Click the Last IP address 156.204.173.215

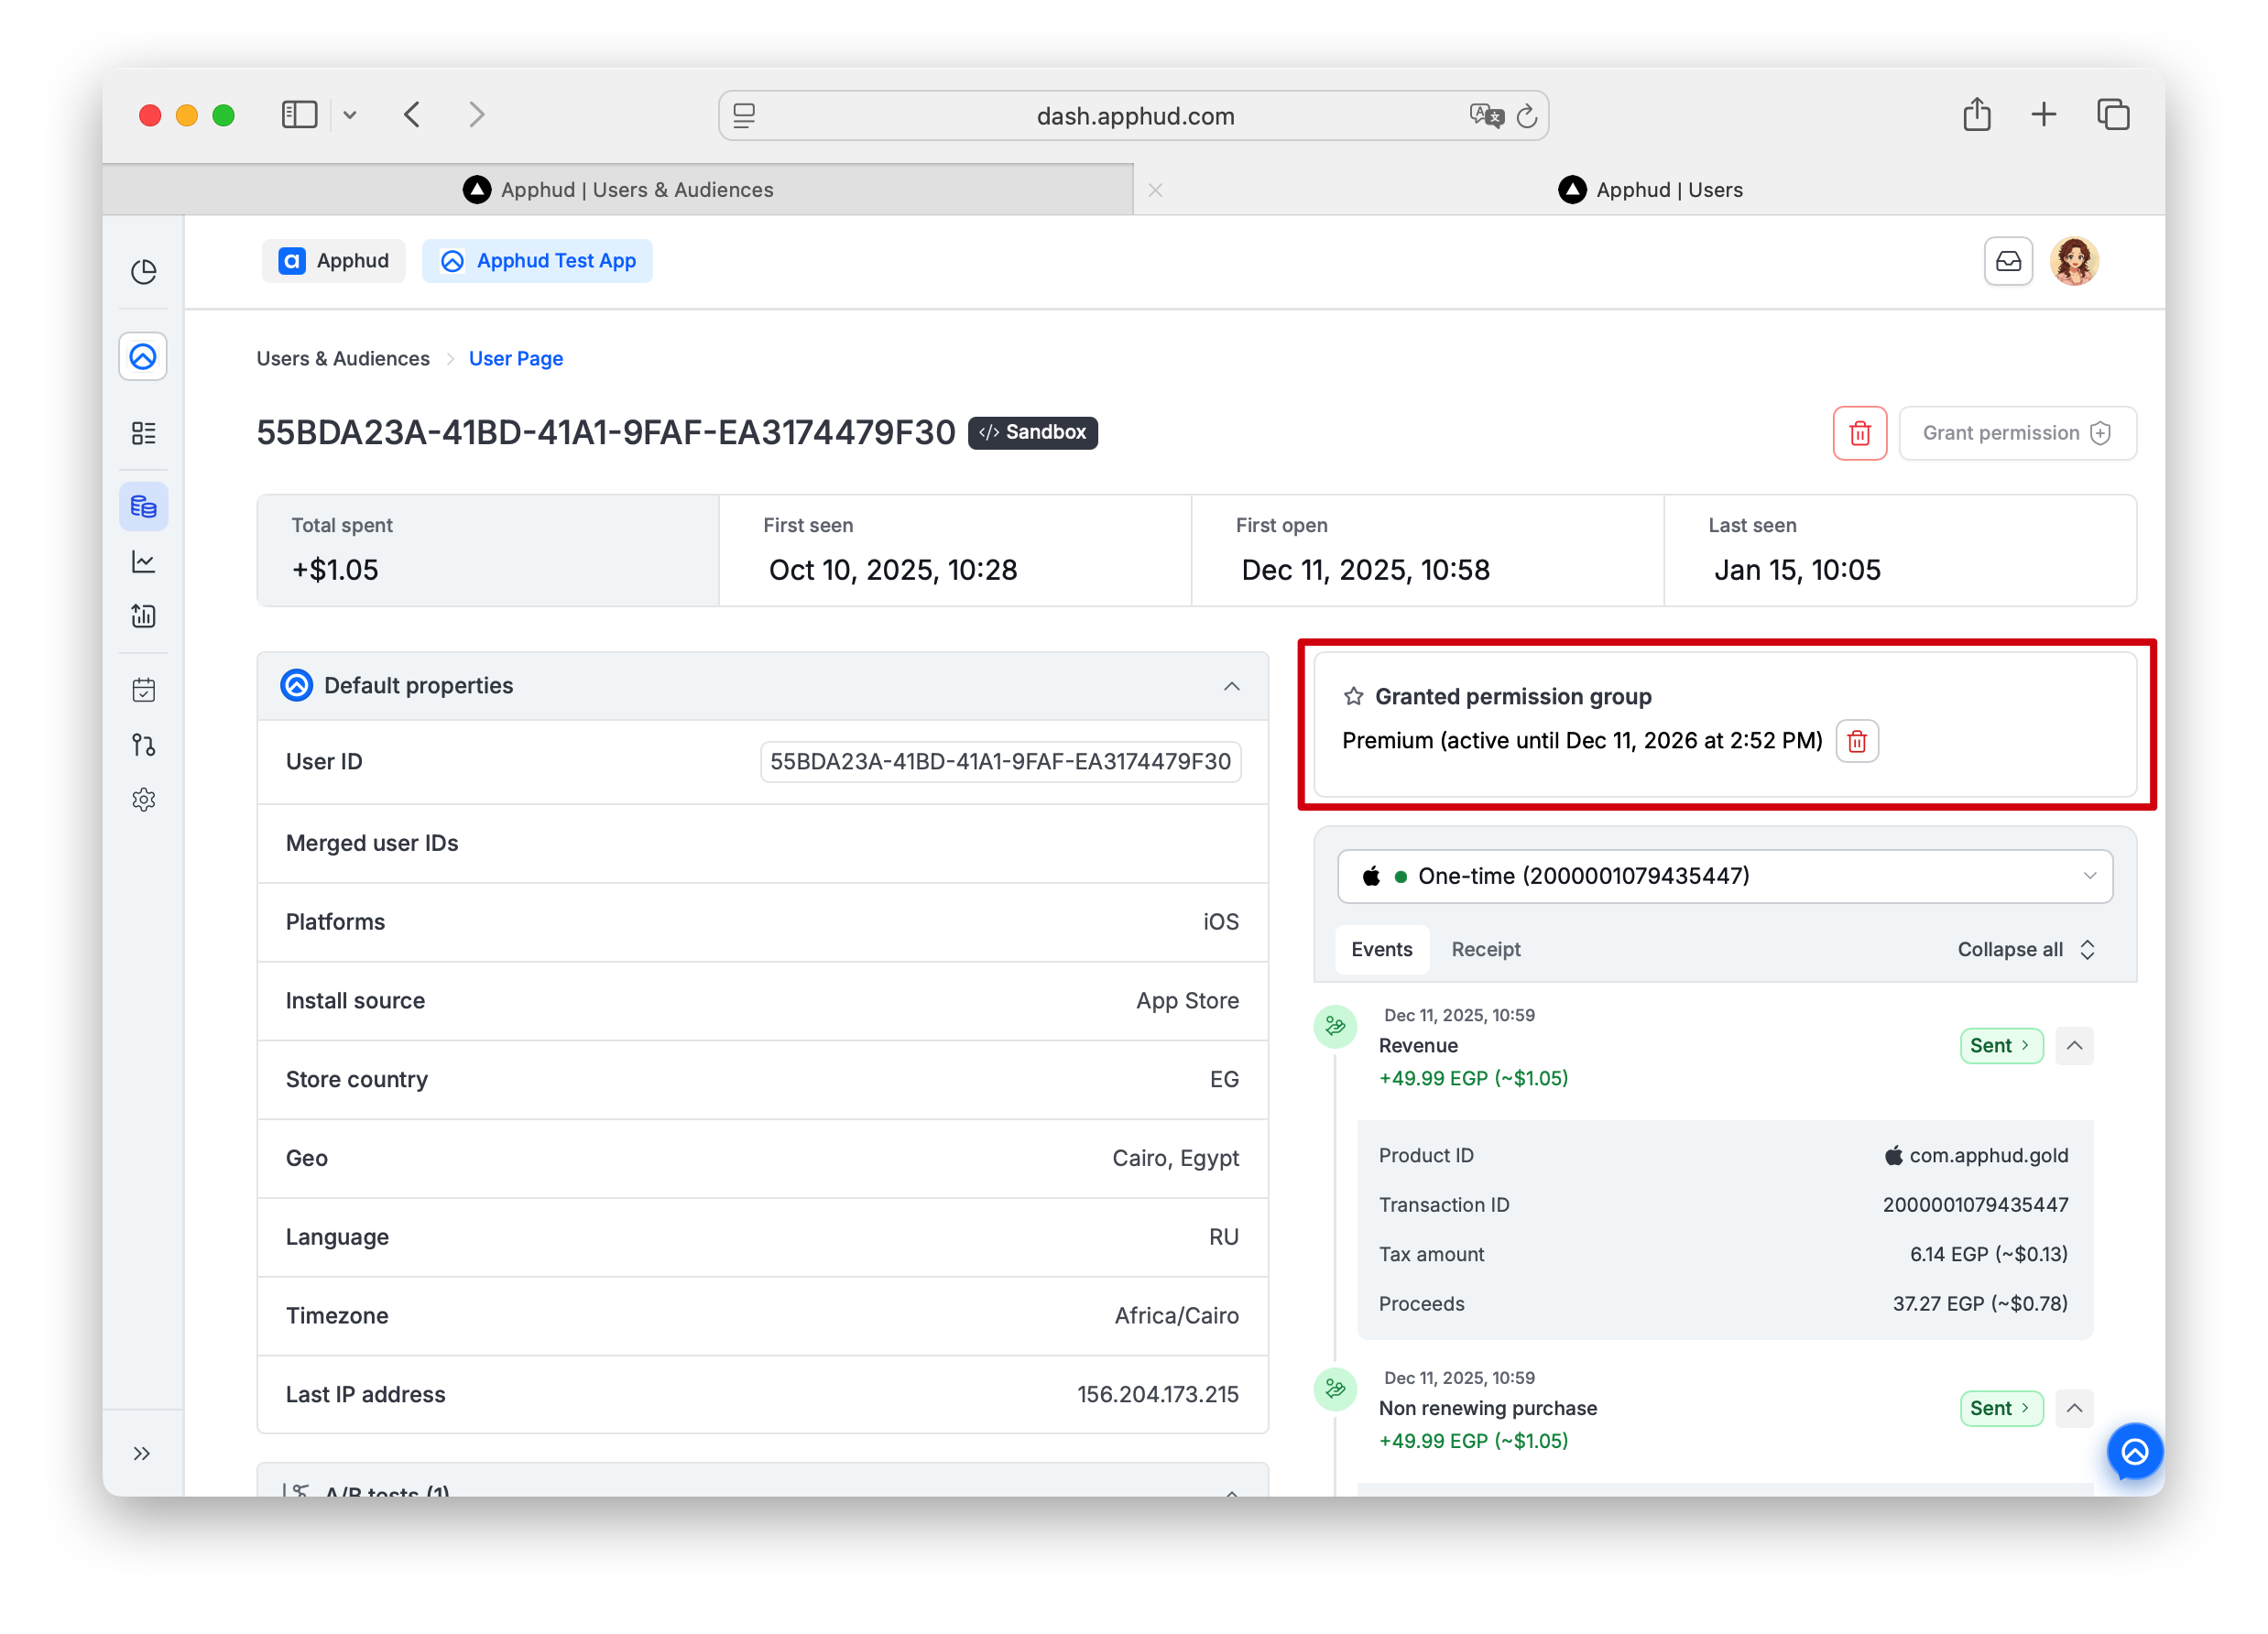(x=1157, y=1394)
